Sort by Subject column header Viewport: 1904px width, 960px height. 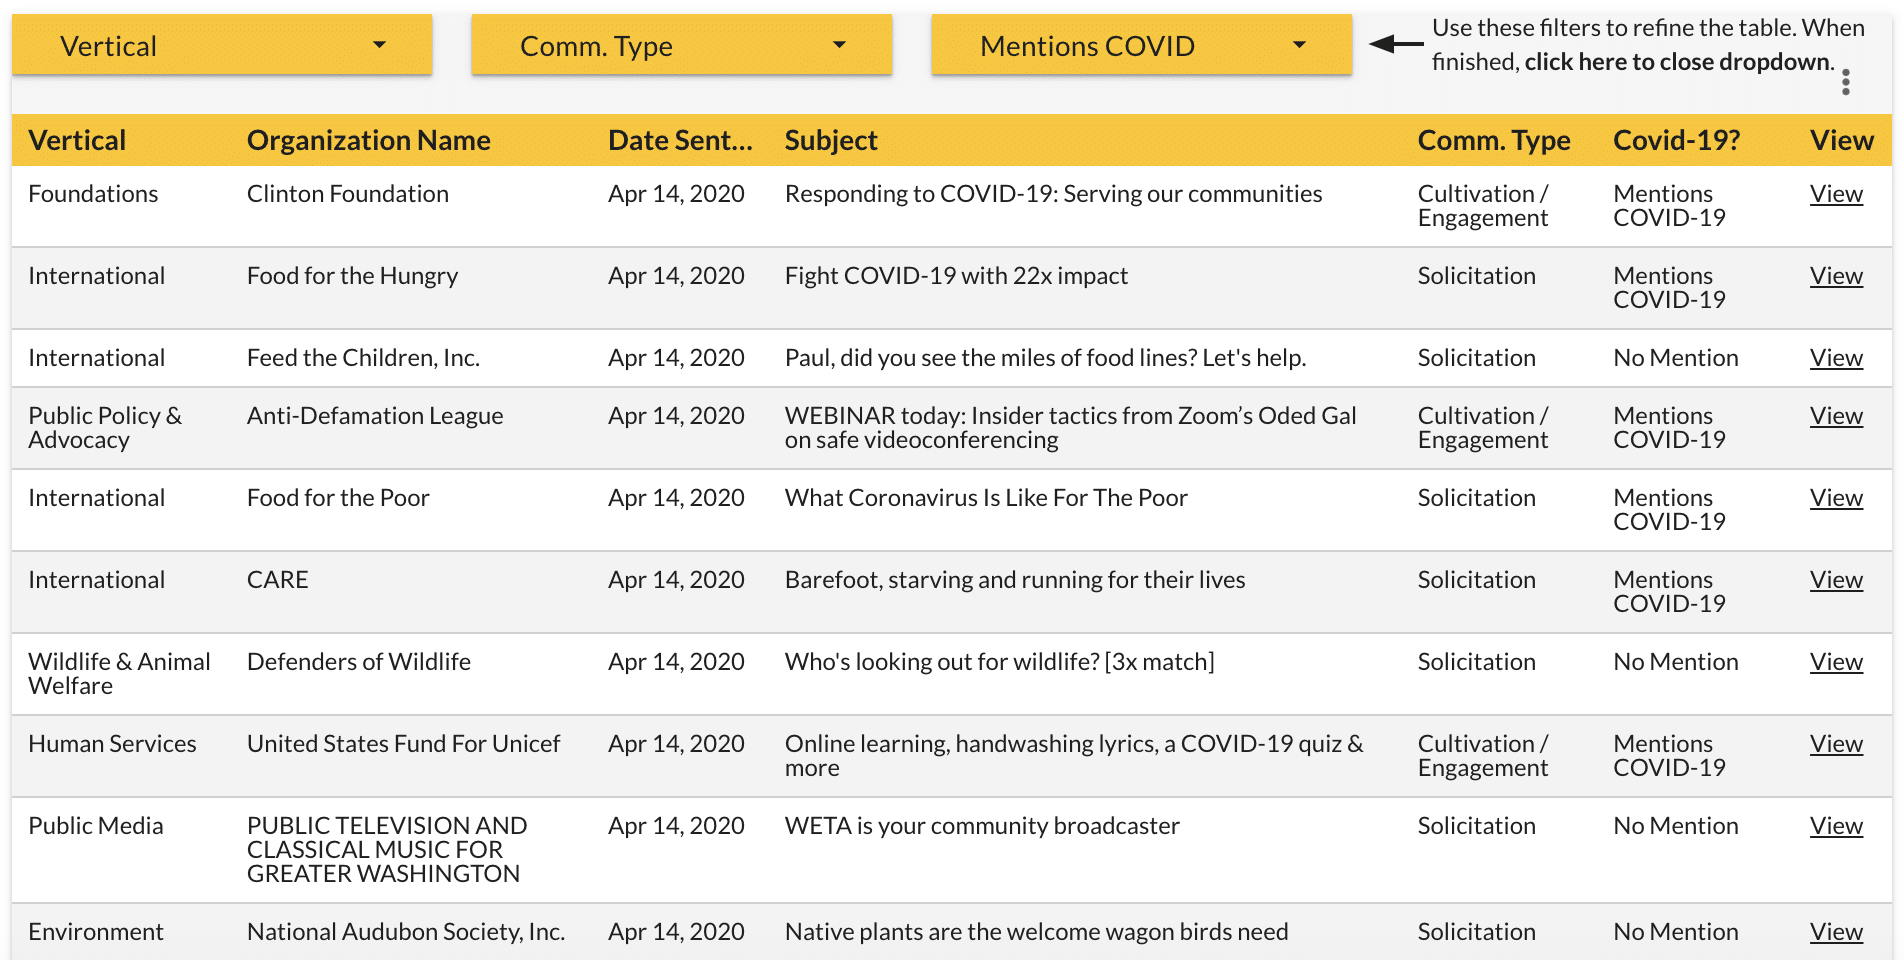831,140
